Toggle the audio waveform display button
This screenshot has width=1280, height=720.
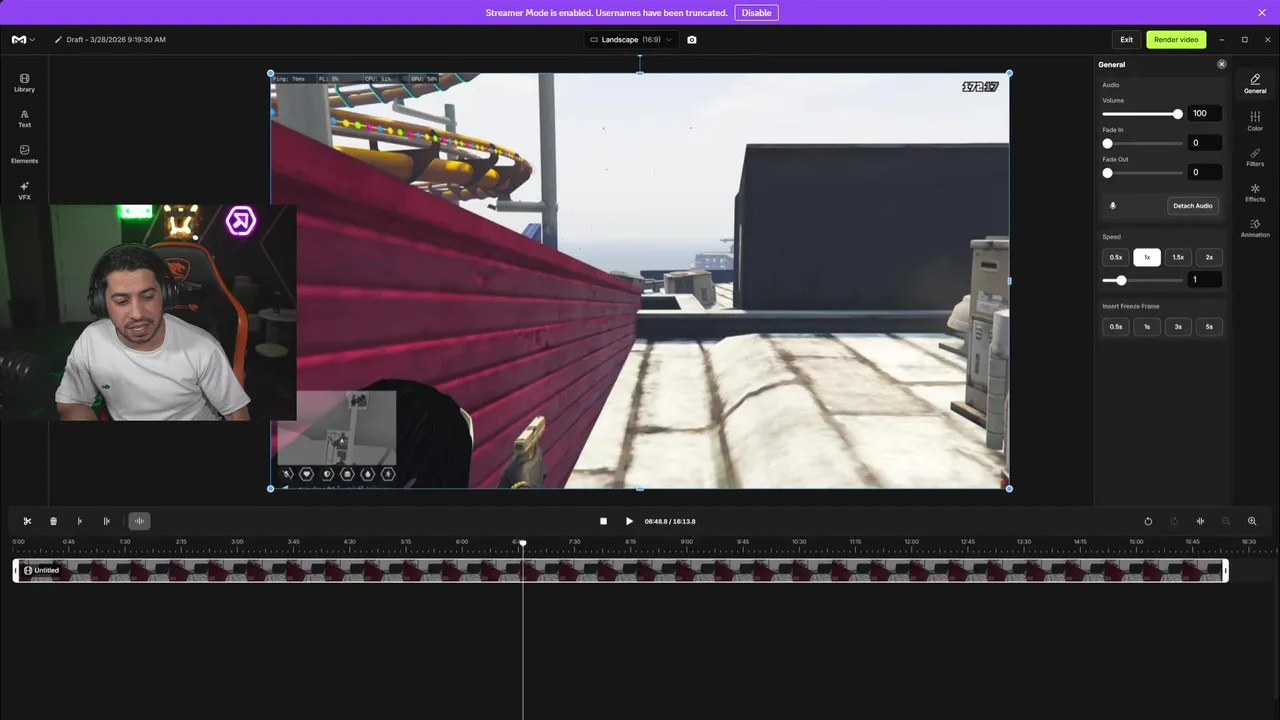tap(139, 521)
